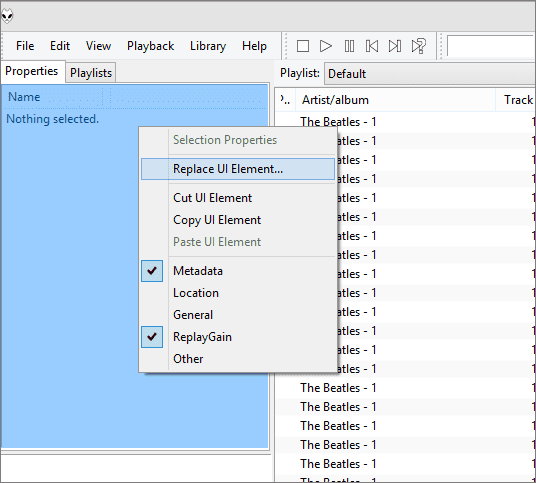This screenshot has width=536, height=483.
Task: Select the first 'The Beatles - 1' row
Action: coord(405,122)
